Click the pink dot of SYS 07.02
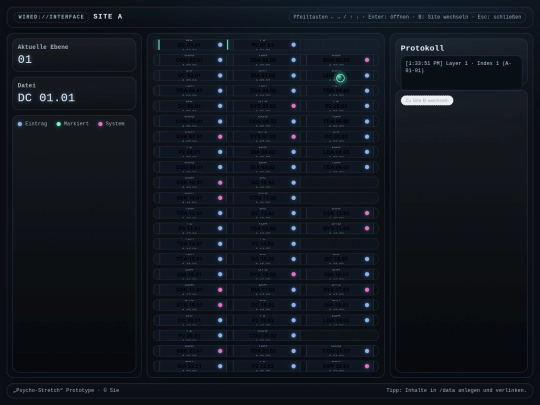This screenshot has width=540, height=405. (293, 137)
